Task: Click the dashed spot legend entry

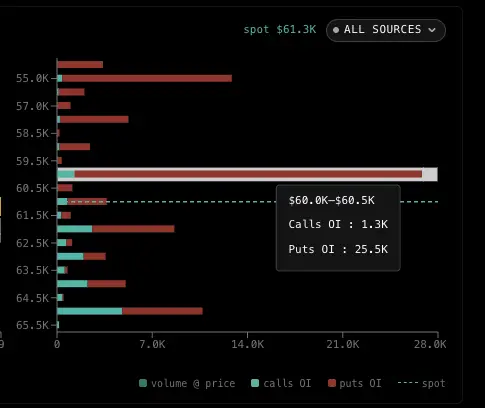Action: click(x=421, y=383)
